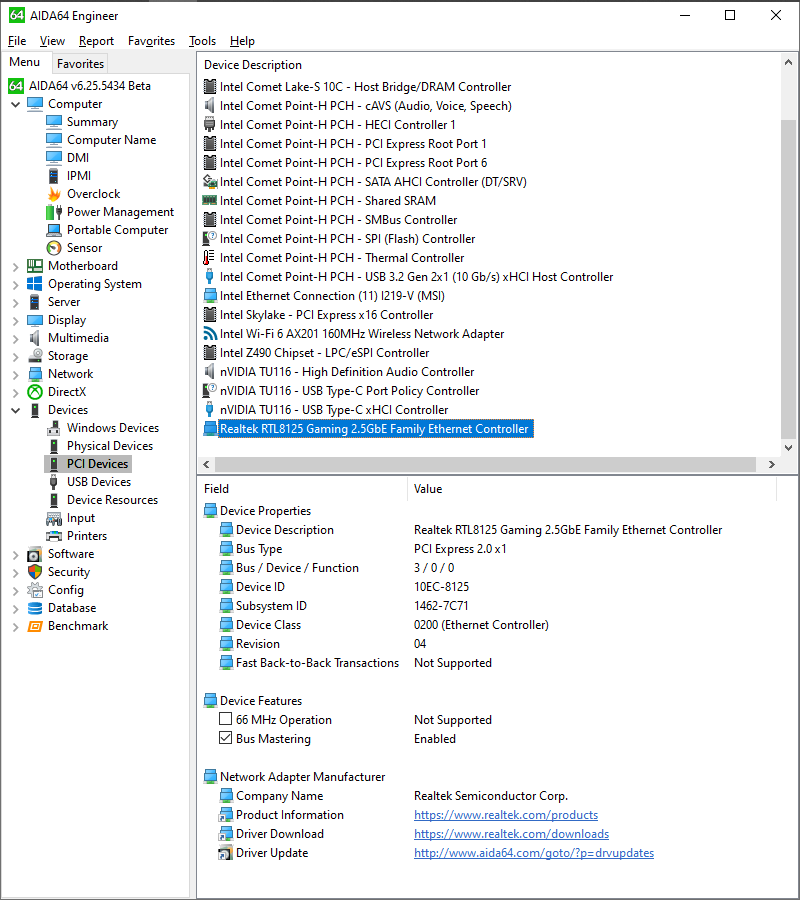Open the Help menu
Viewport: 800px width, 900px height.
(242, 41)
